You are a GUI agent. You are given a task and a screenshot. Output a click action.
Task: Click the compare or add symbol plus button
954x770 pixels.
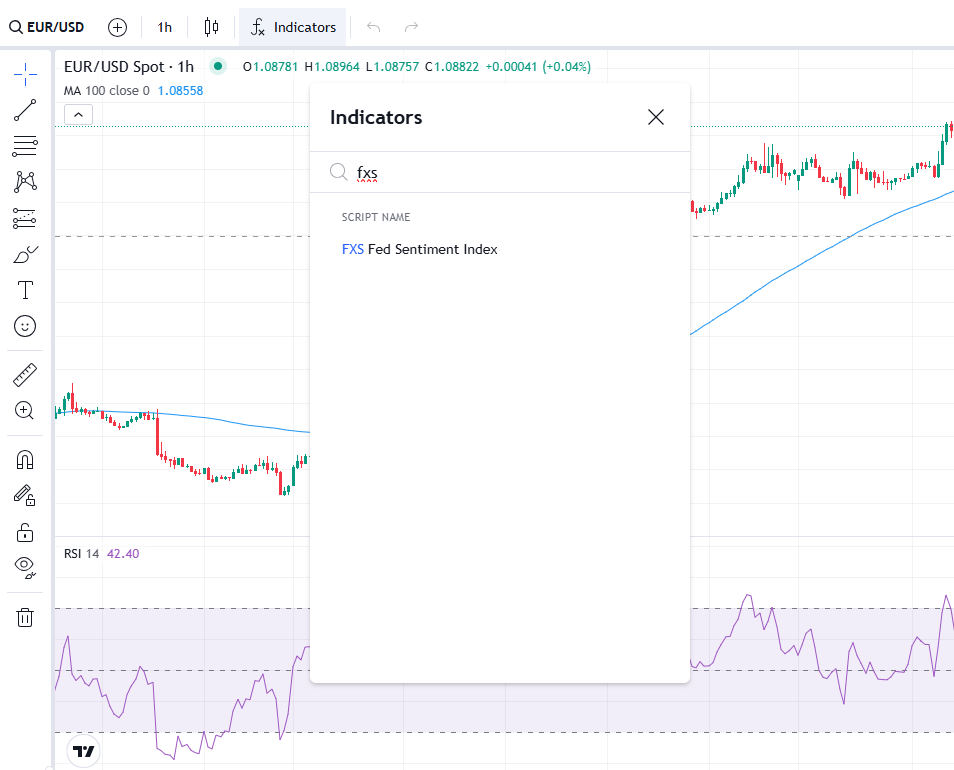coord(117,27)
